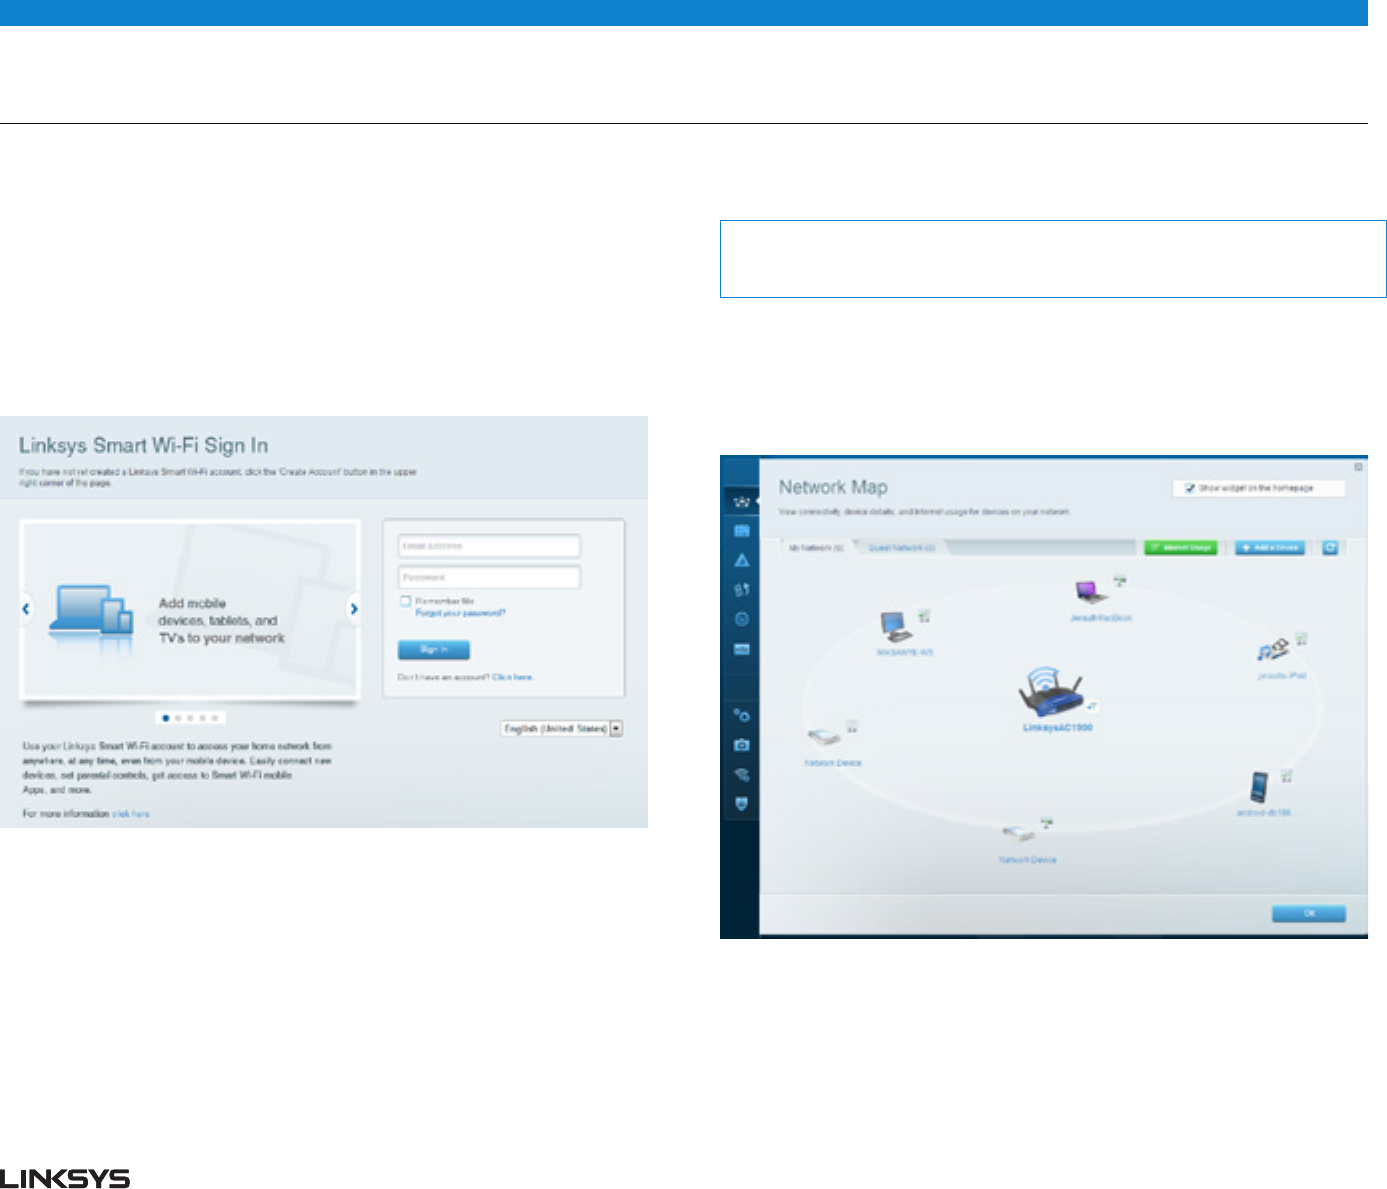1387x1189 pixels.
Task: Click next arrow on sign-in slideshow
Action: coord(353,608)
